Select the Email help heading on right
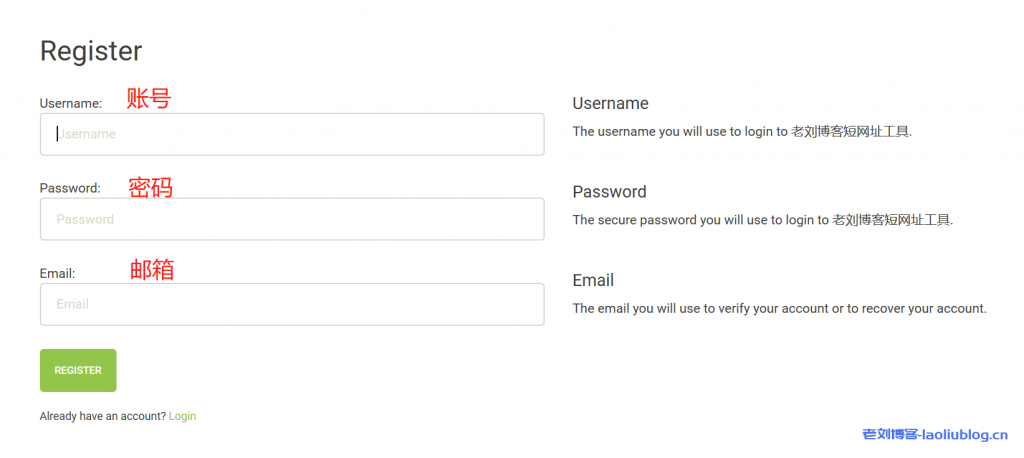This screenshot has width=1024, height=458. [x=593, y=280]
